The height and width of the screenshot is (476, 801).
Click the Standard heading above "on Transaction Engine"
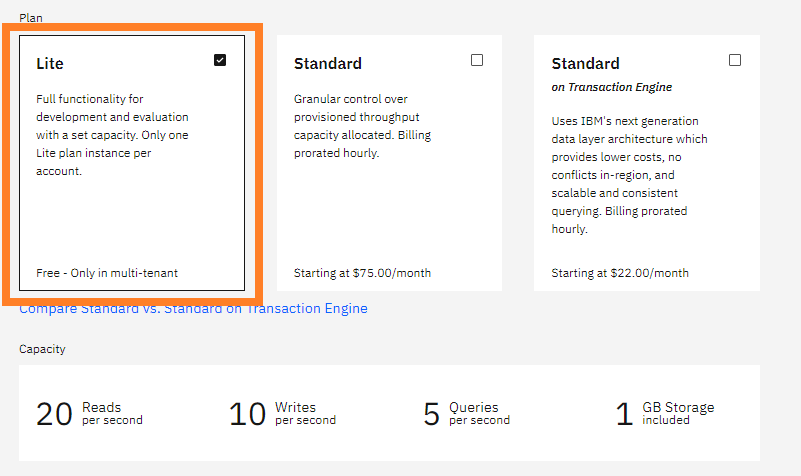coord(586,63)
